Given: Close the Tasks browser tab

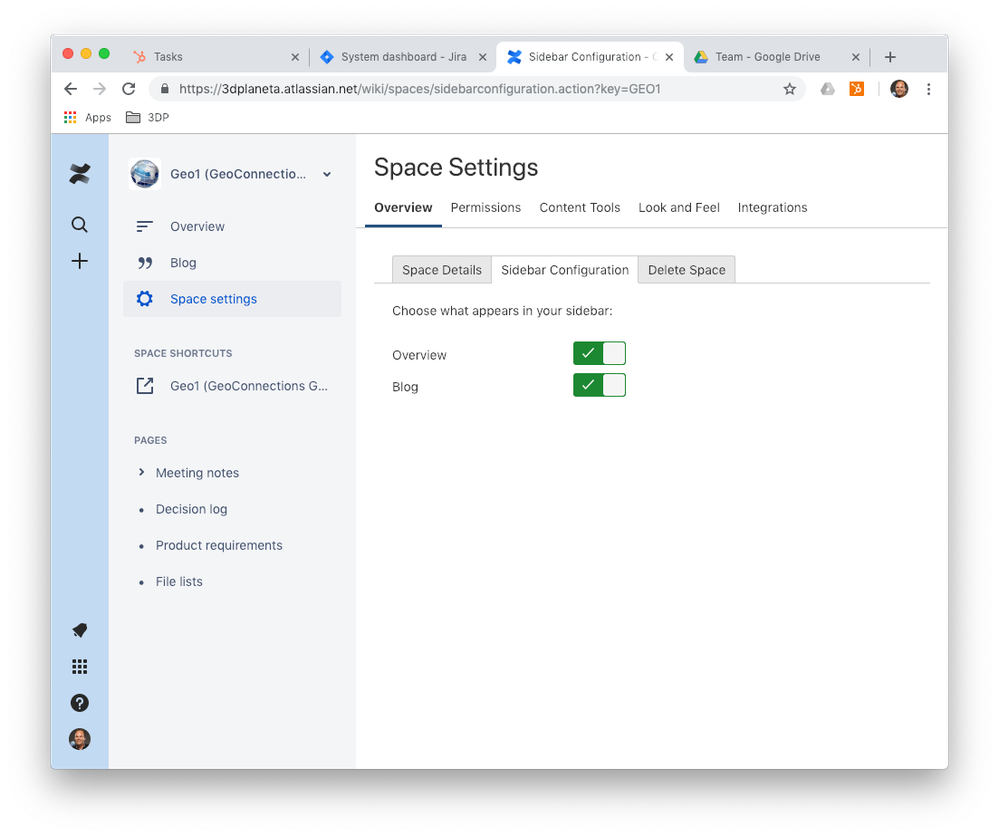Looking at the screenshot, I should coord(295,57).
